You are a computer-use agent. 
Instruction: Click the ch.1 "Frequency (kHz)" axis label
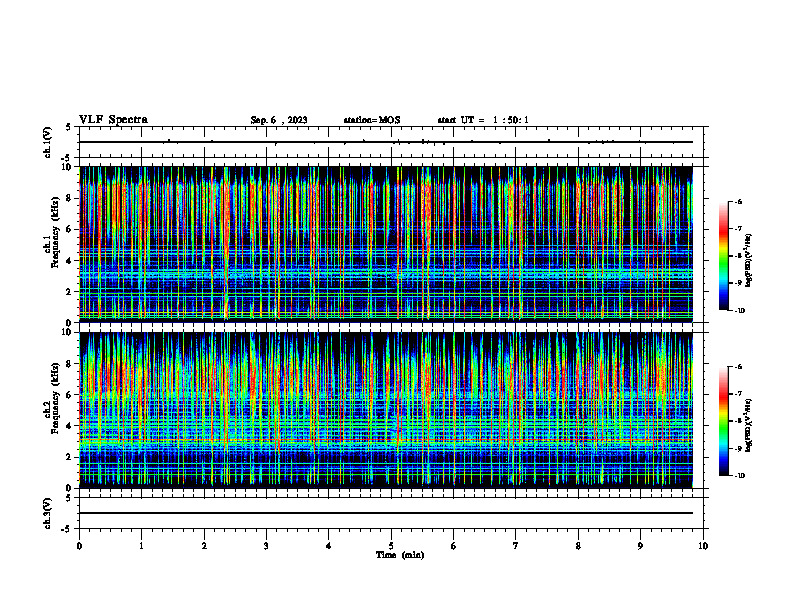click(56, 231)
